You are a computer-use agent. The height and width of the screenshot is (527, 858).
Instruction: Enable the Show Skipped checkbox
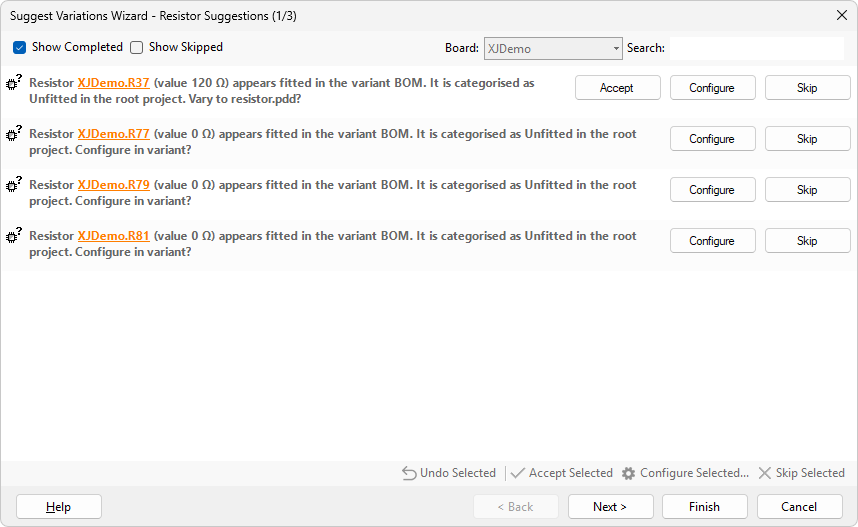(137, 47)
